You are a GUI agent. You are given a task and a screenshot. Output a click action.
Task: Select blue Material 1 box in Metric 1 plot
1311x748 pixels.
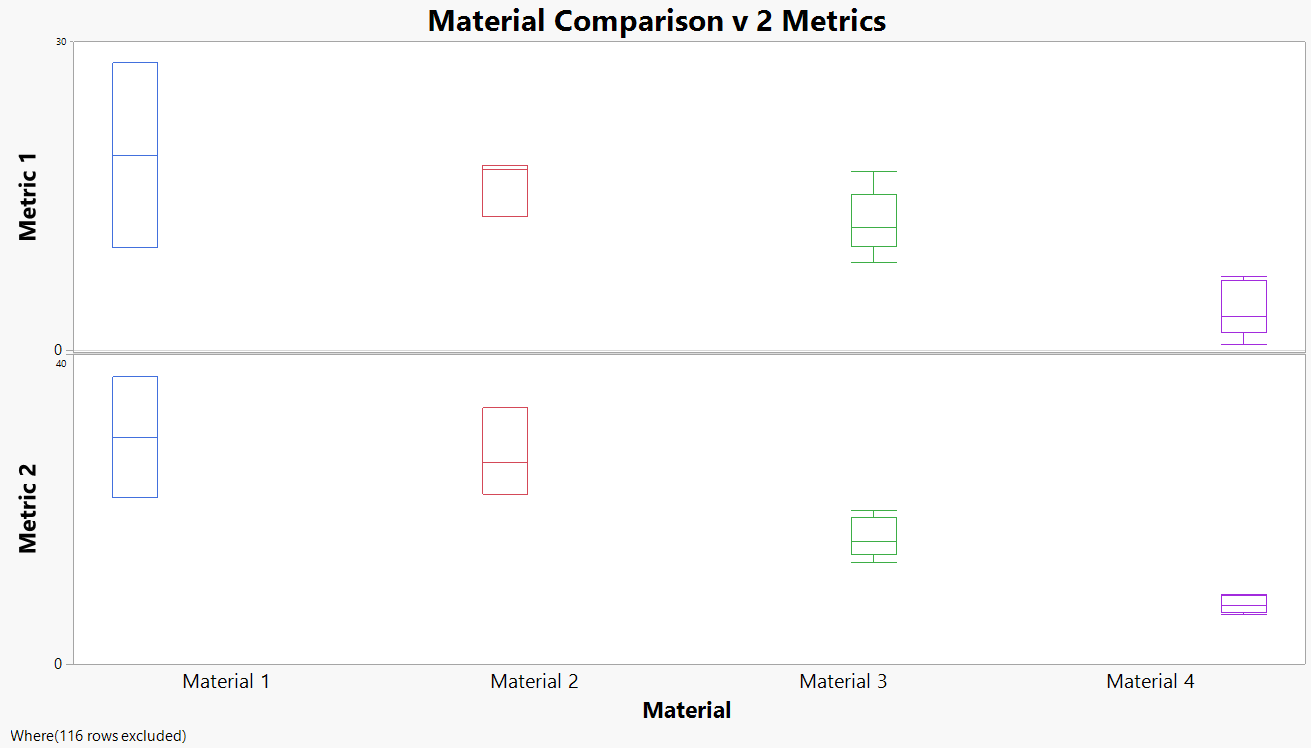(x=135, y=155)
